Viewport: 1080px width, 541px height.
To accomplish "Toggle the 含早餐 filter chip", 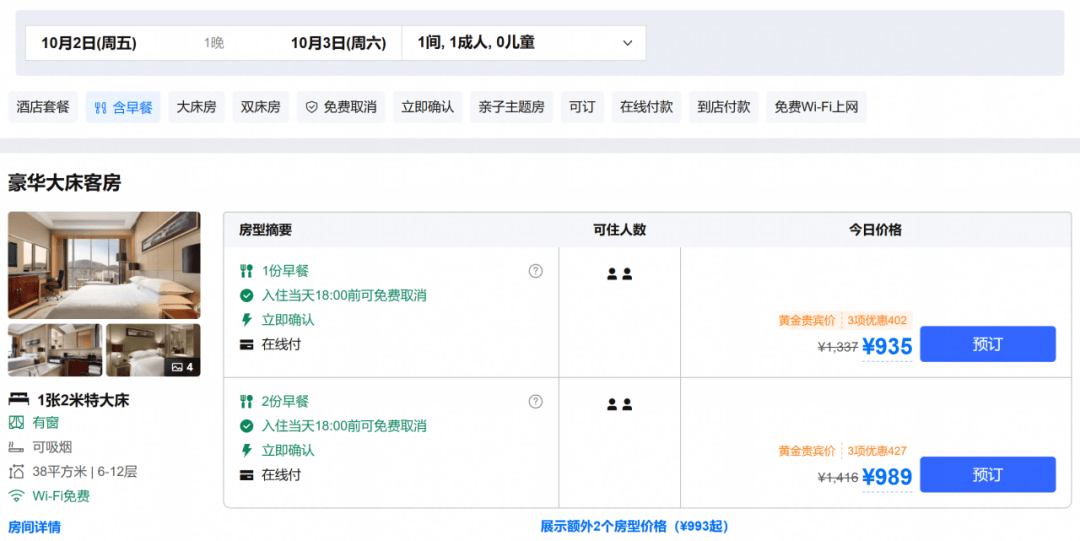I will pyautogui.click(x=123, y=107).
